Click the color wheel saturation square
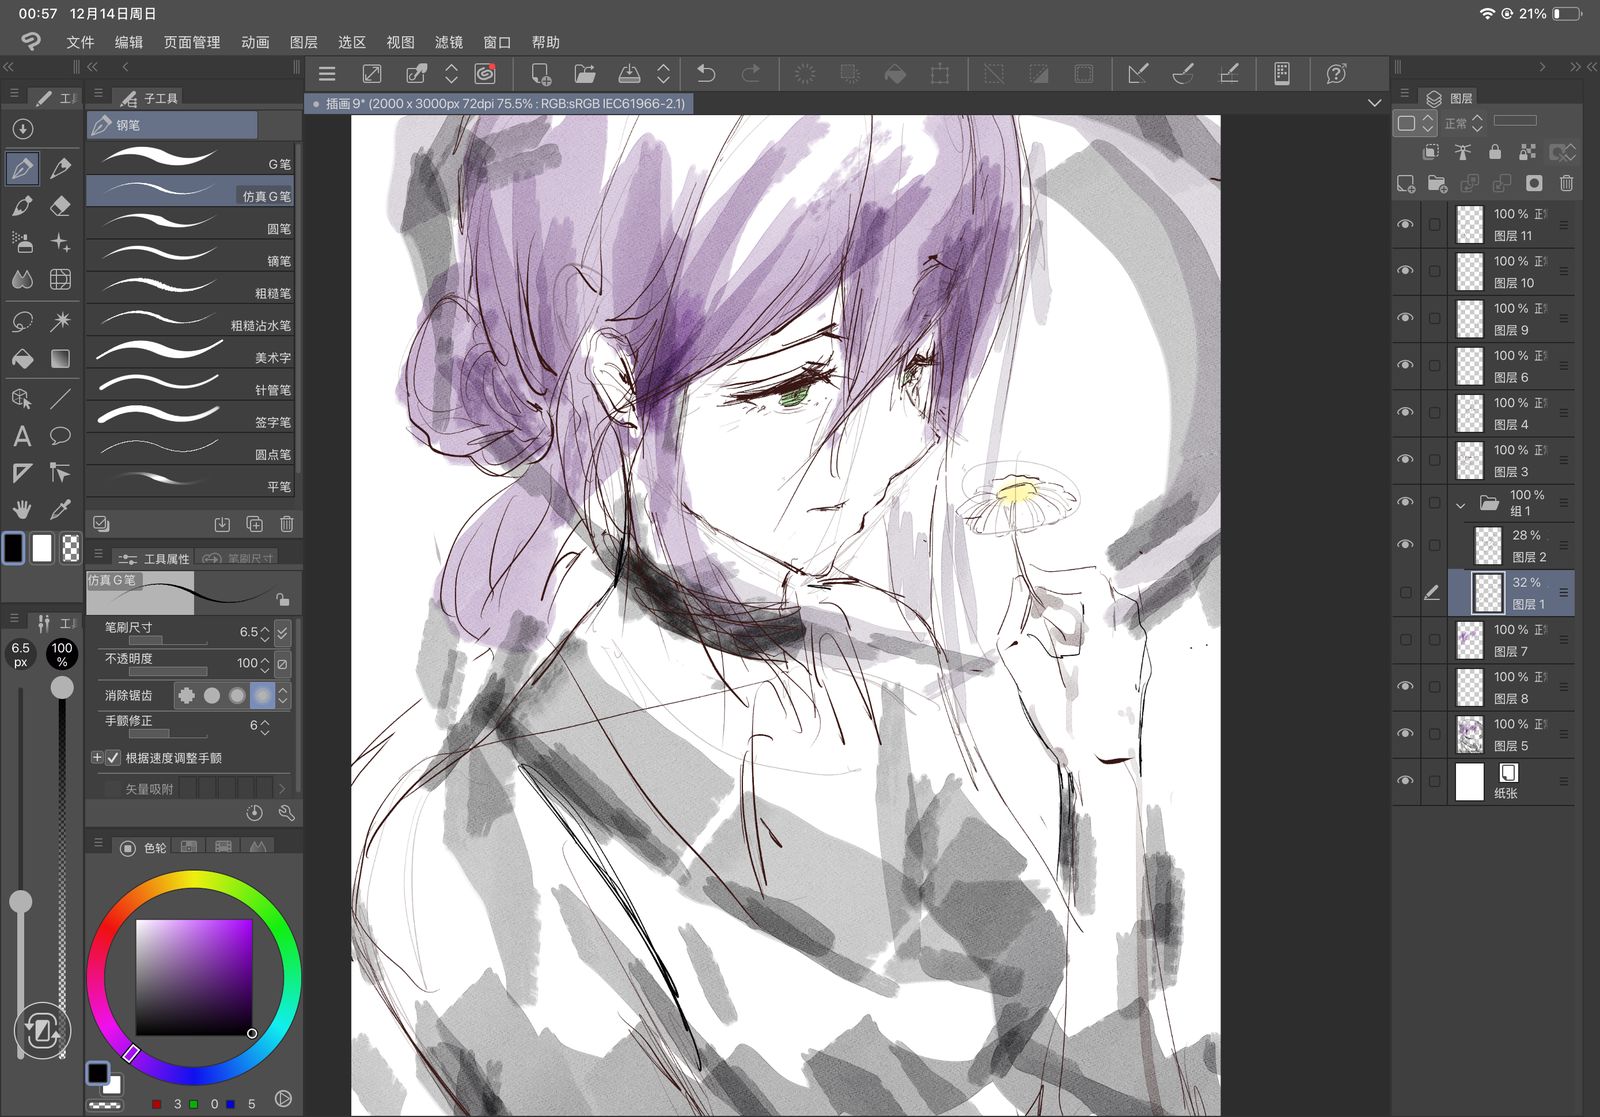 coord(194,977)
